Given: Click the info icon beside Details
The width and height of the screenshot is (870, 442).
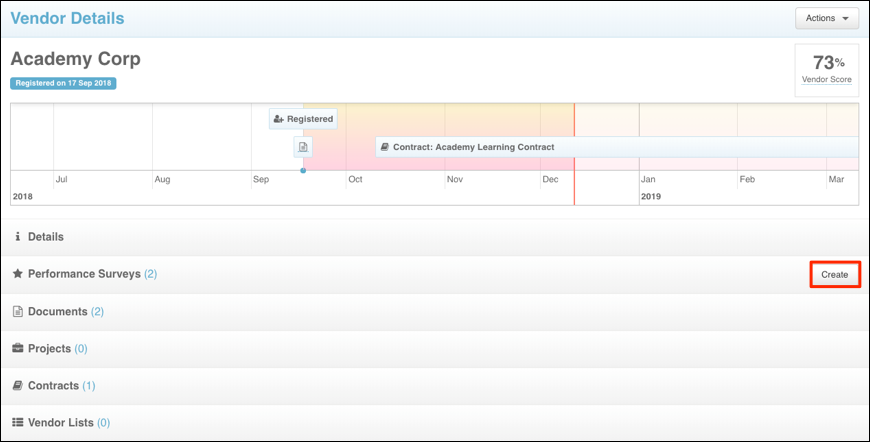Looking at the screenshot, I should coord(17,237).
